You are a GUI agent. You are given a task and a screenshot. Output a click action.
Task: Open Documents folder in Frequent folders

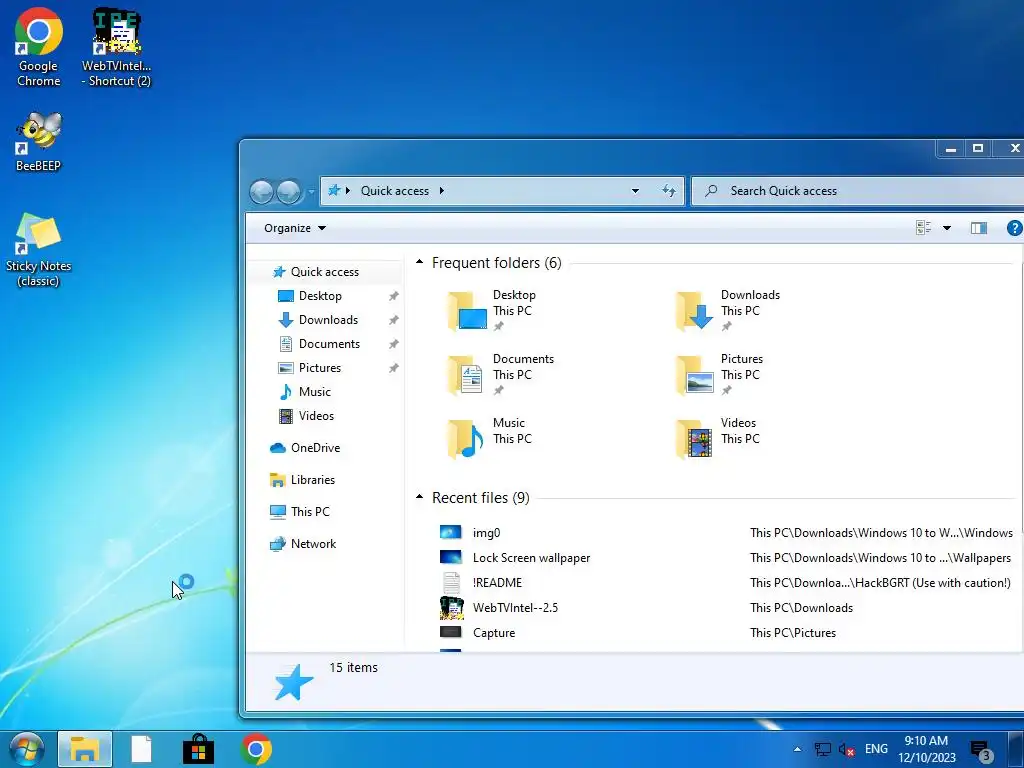(500, 375)
